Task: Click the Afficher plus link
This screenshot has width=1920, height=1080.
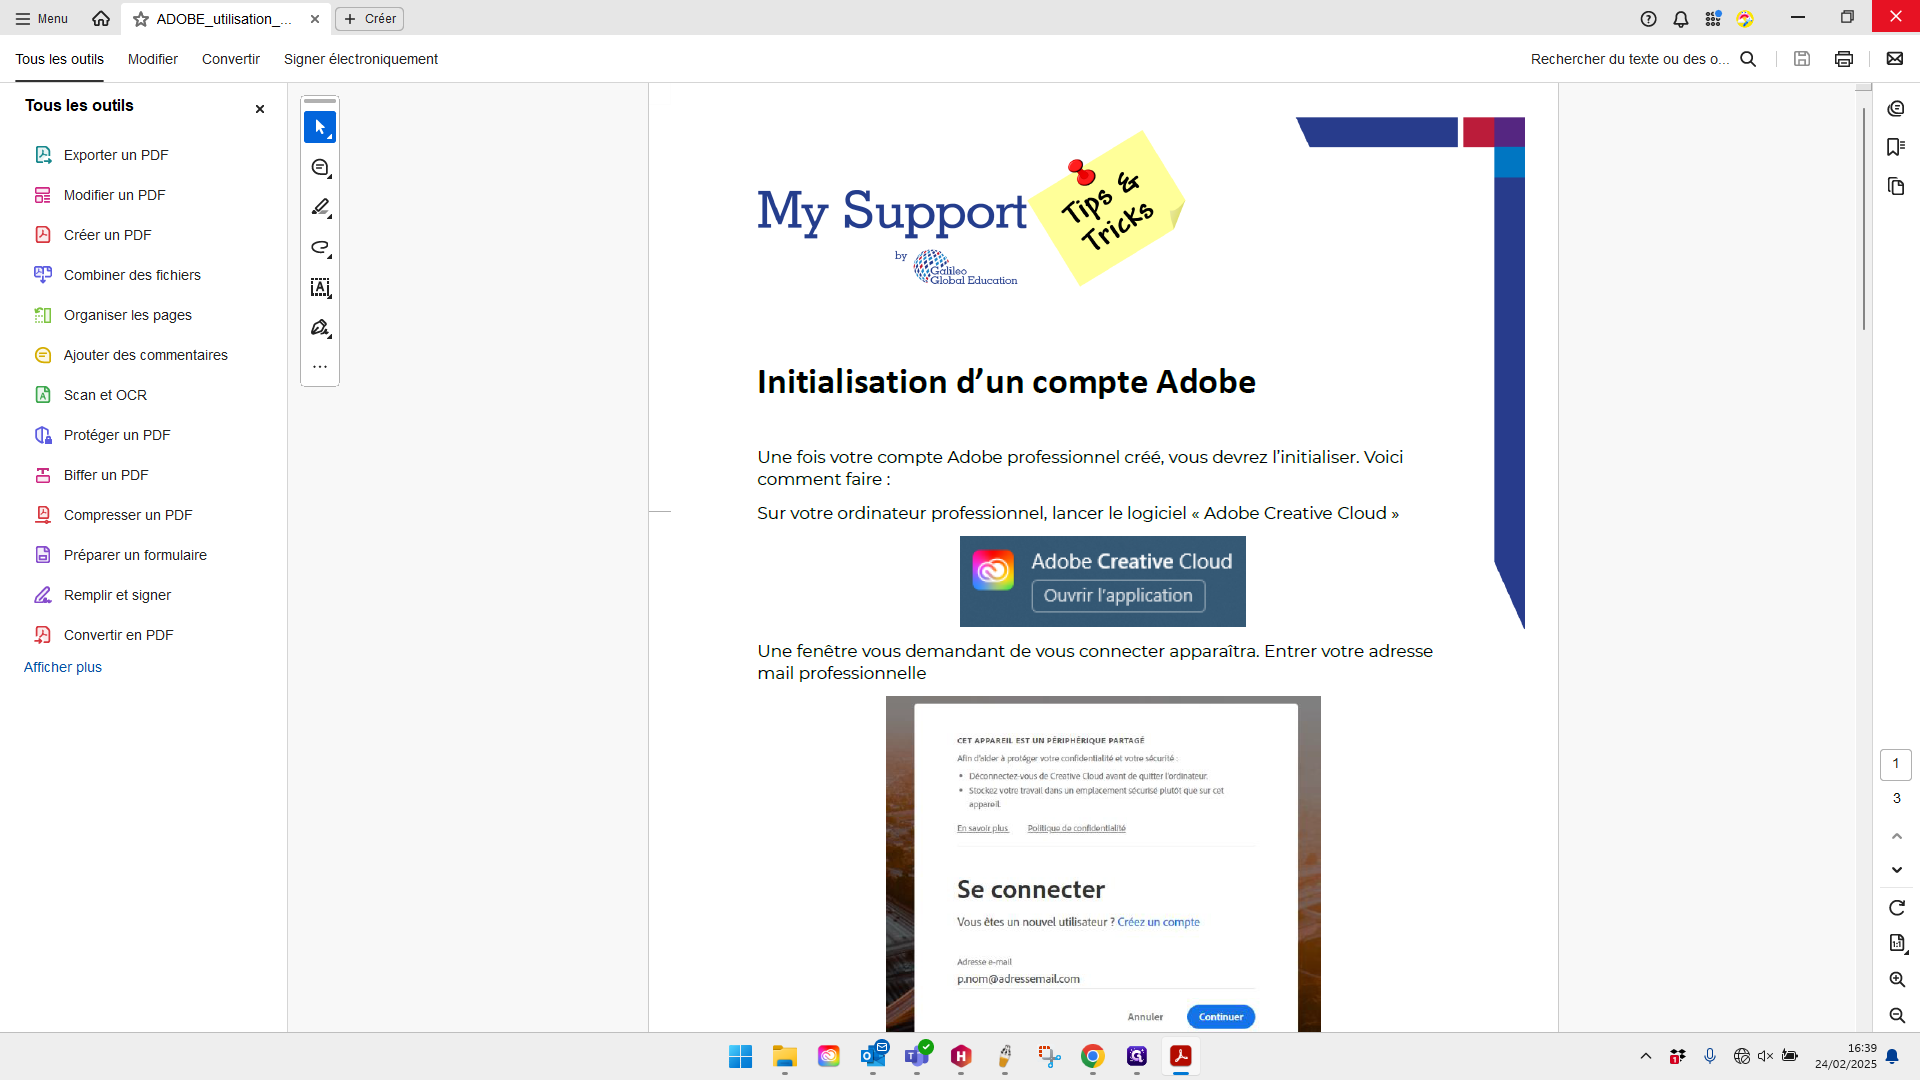Action: (63, 667)
